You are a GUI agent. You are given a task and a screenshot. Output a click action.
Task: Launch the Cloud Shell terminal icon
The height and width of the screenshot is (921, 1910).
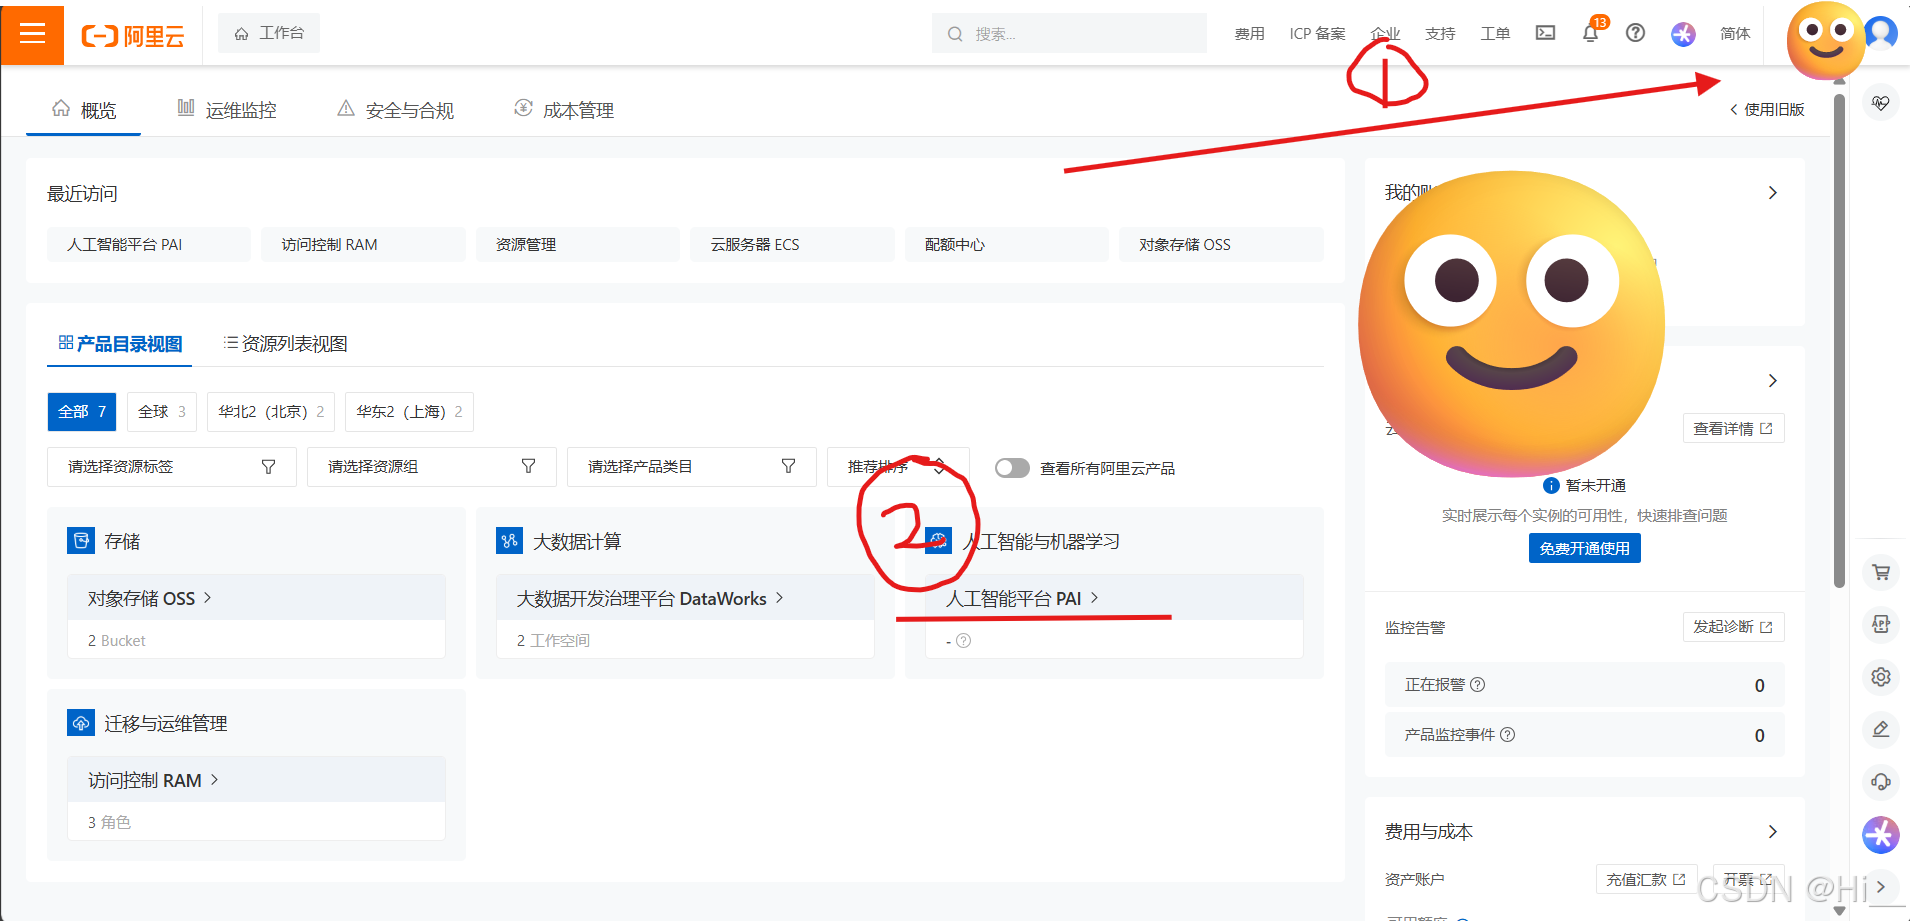click(1545, 33)
